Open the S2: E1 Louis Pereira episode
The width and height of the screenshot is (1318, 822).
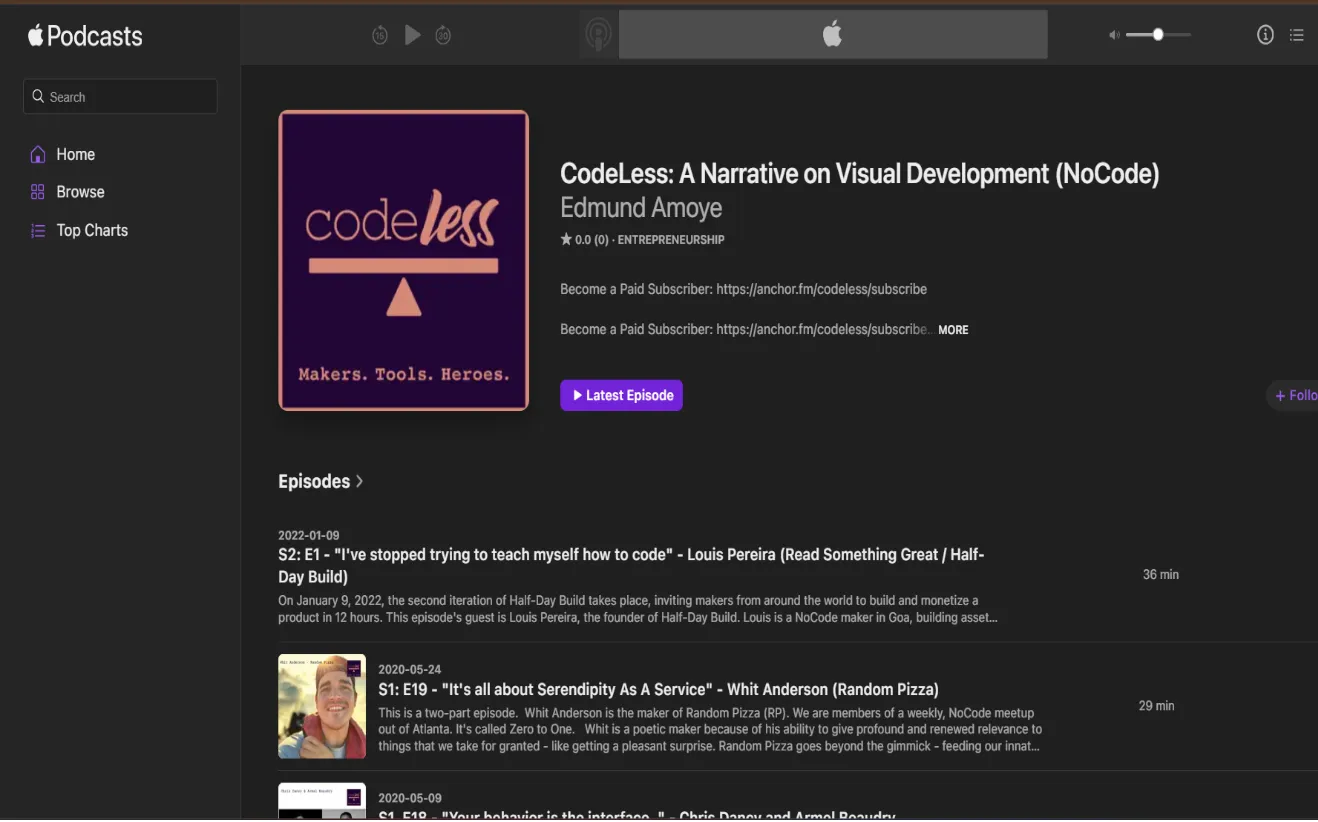(631, 565)
